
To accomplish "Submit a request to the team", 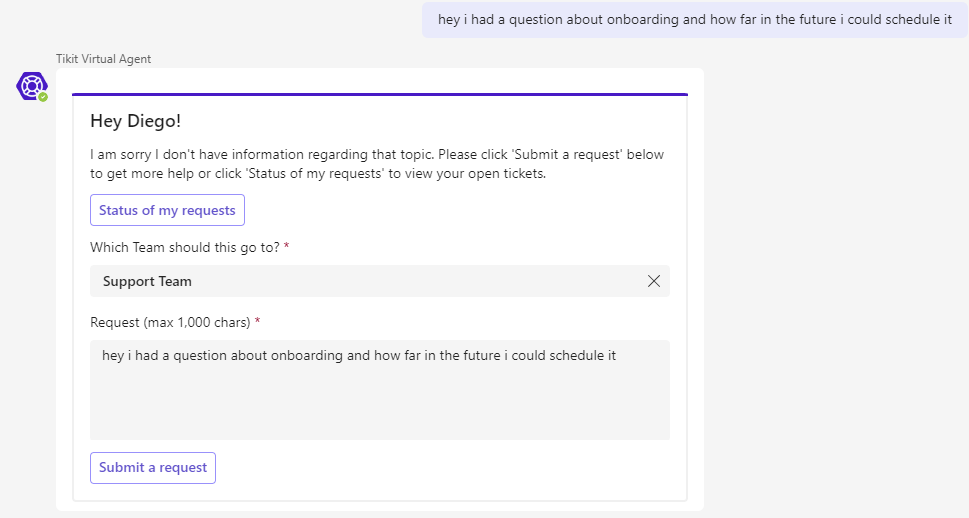I will point(153,468).
